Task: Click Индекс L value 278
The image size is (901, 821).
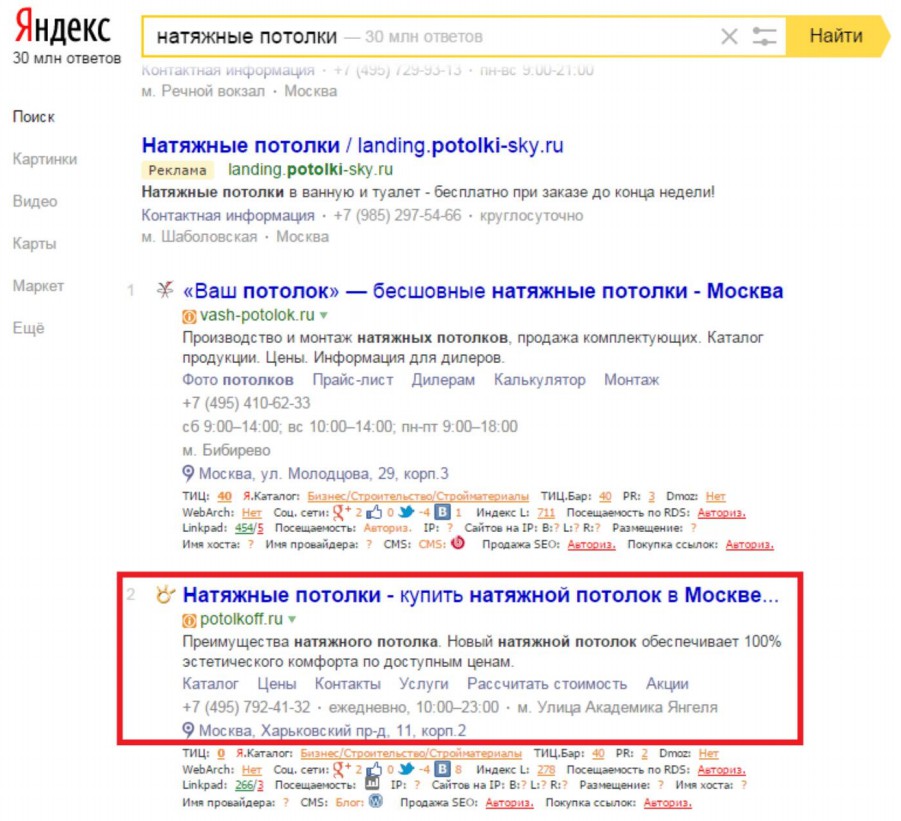Action: tap(546, 769)
